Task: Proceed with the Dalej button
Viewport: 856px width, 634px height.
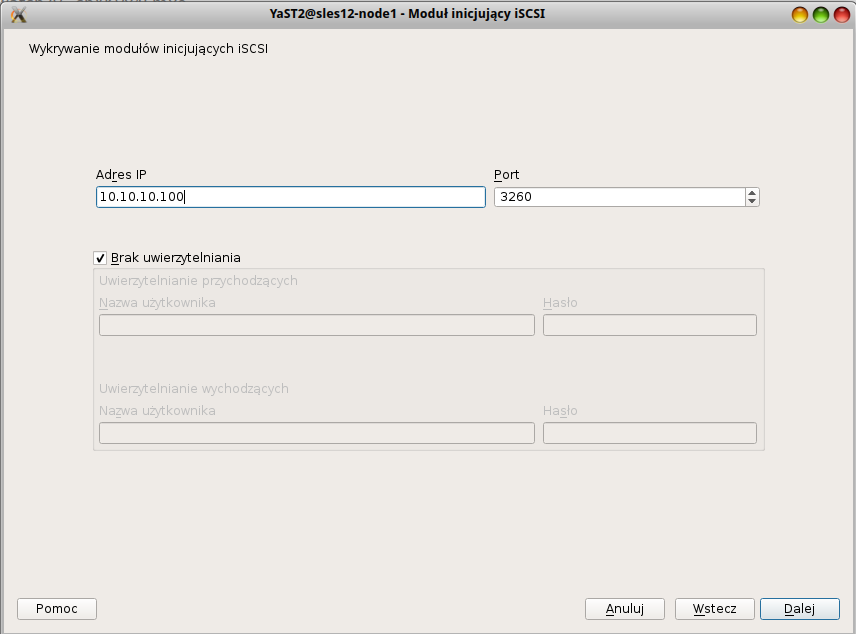Action: click(x=800, y=609)
